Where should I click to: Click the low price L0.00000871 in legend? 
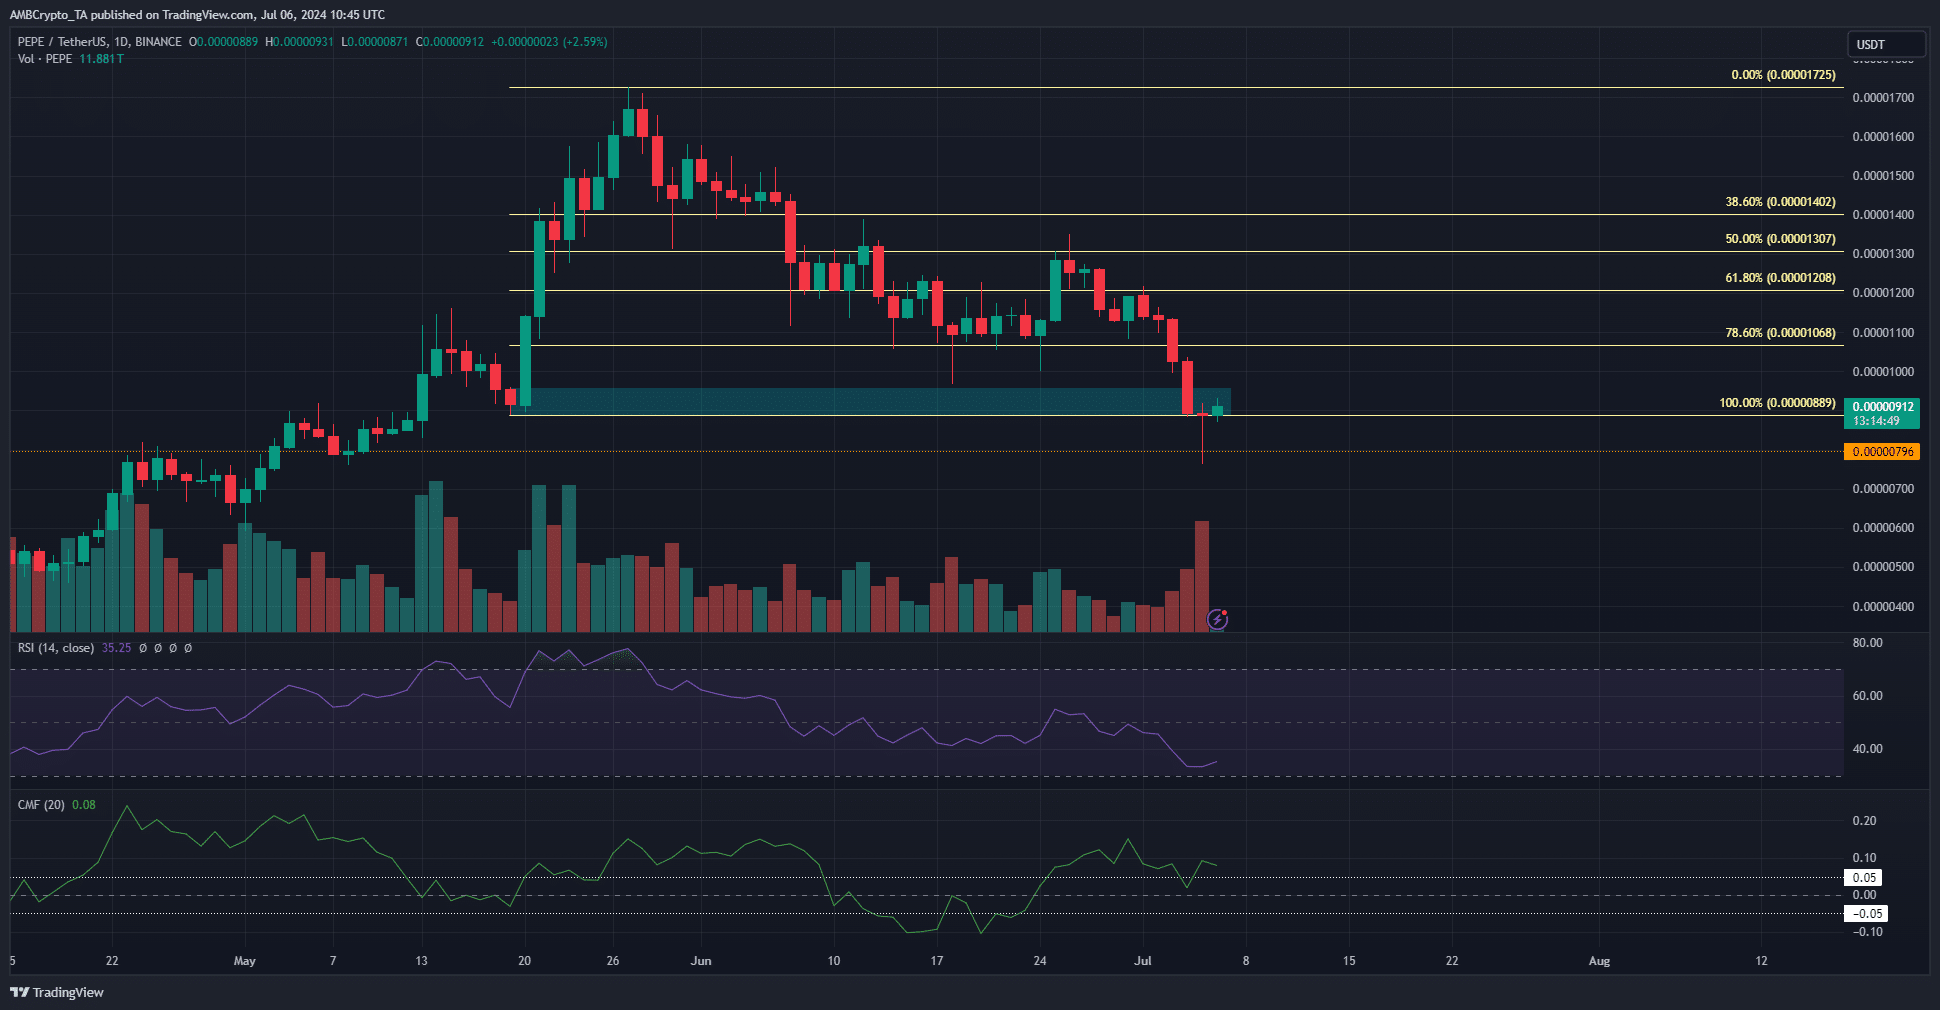[x=374, y=42]
